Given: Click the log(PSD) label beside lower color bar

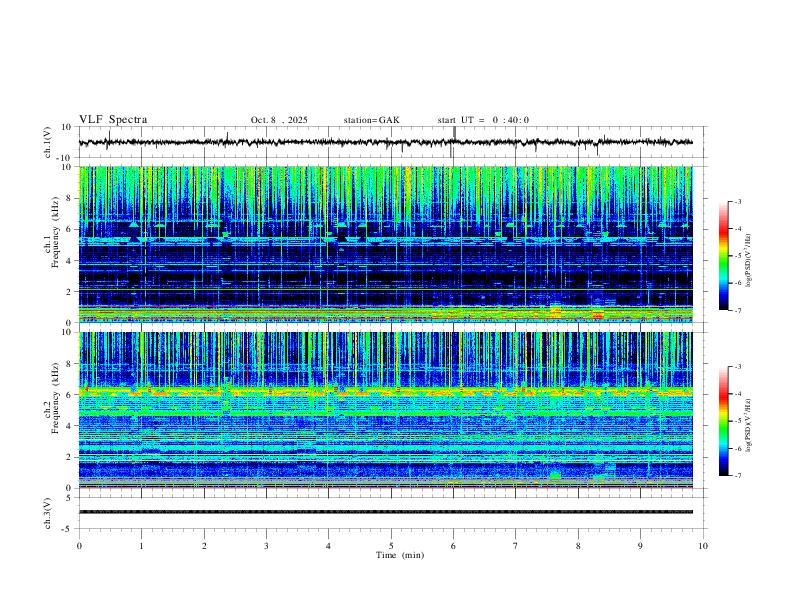Looking at the screenshot, I should coord(749,425).
